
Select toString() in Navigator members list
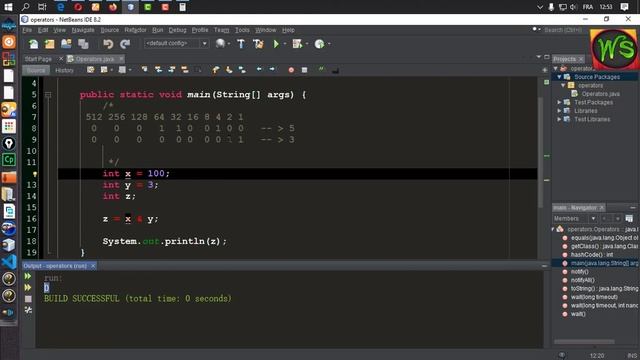pos(604,289)
